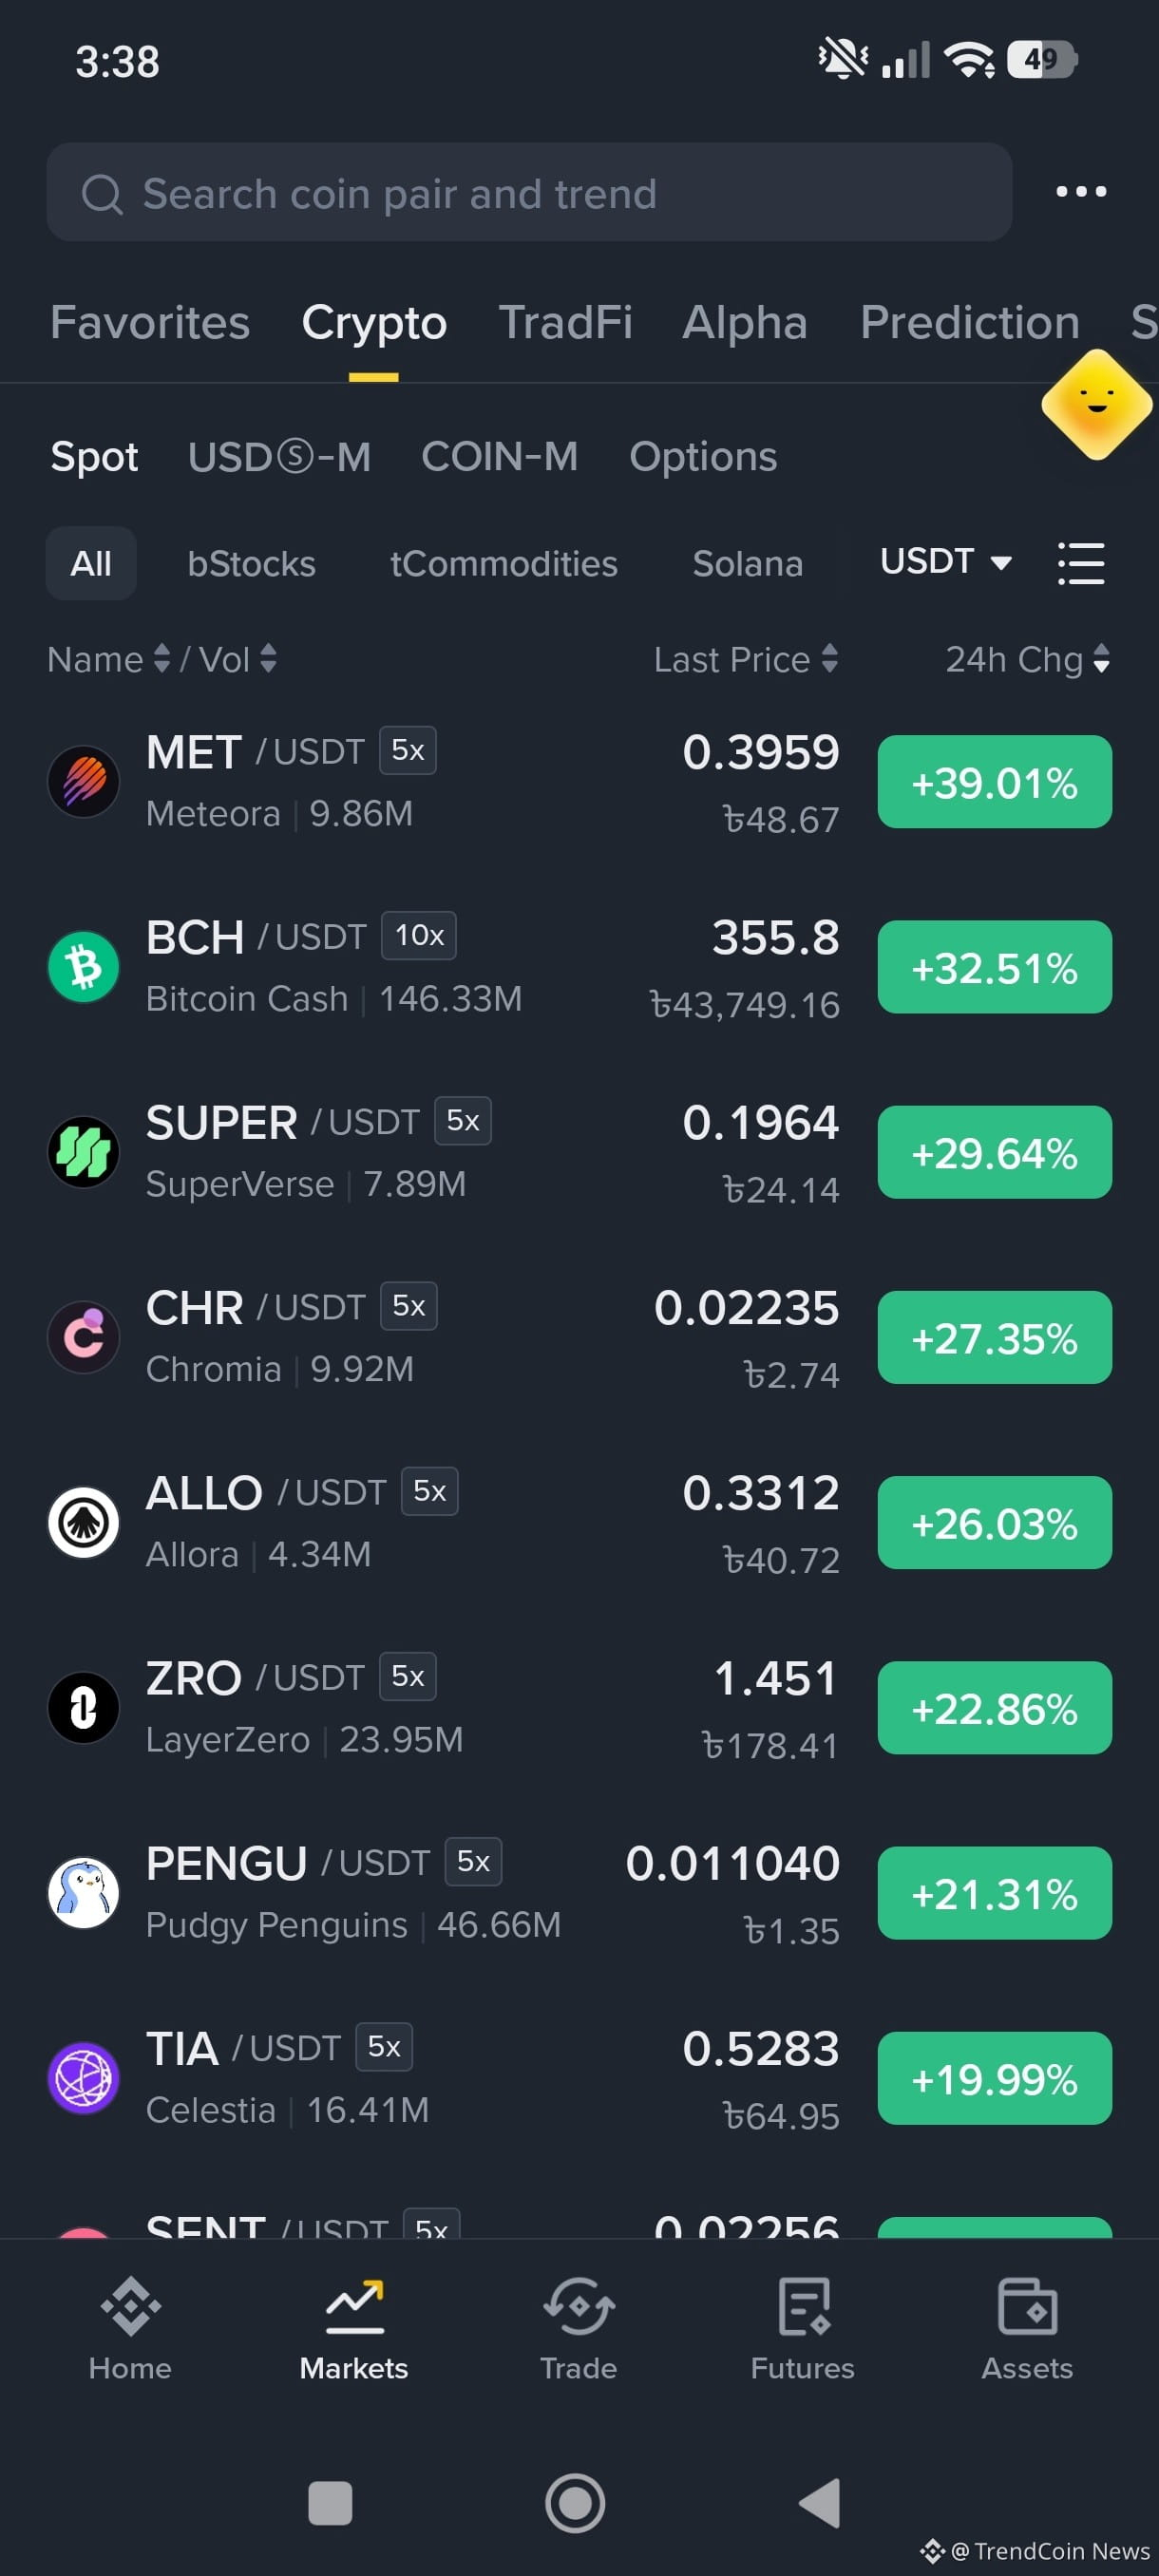The width and height of the screenshot is (1159, 2576).
Task: Select the USDⓈ-M sub-tab
Action: pos(280,457)
